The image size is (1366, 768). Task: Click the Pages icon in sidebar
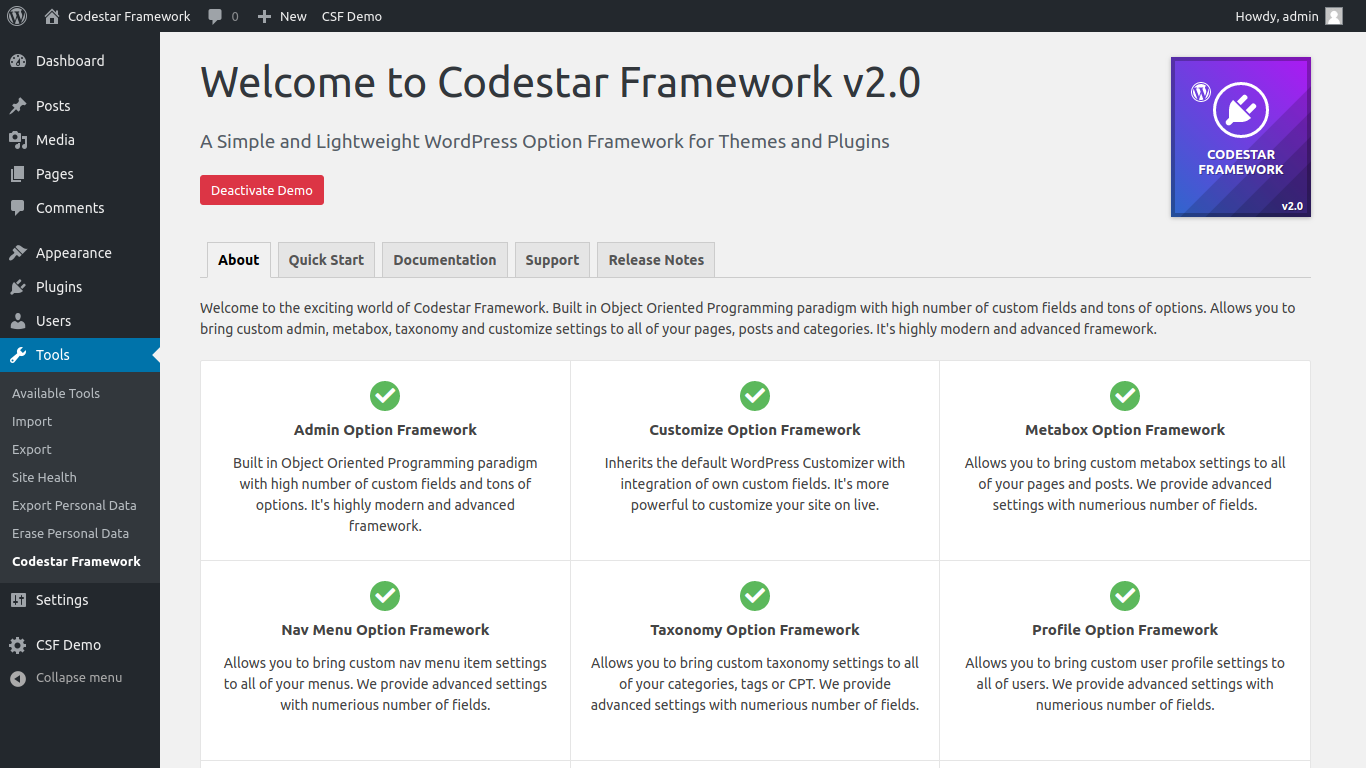(x=18, y=174)
